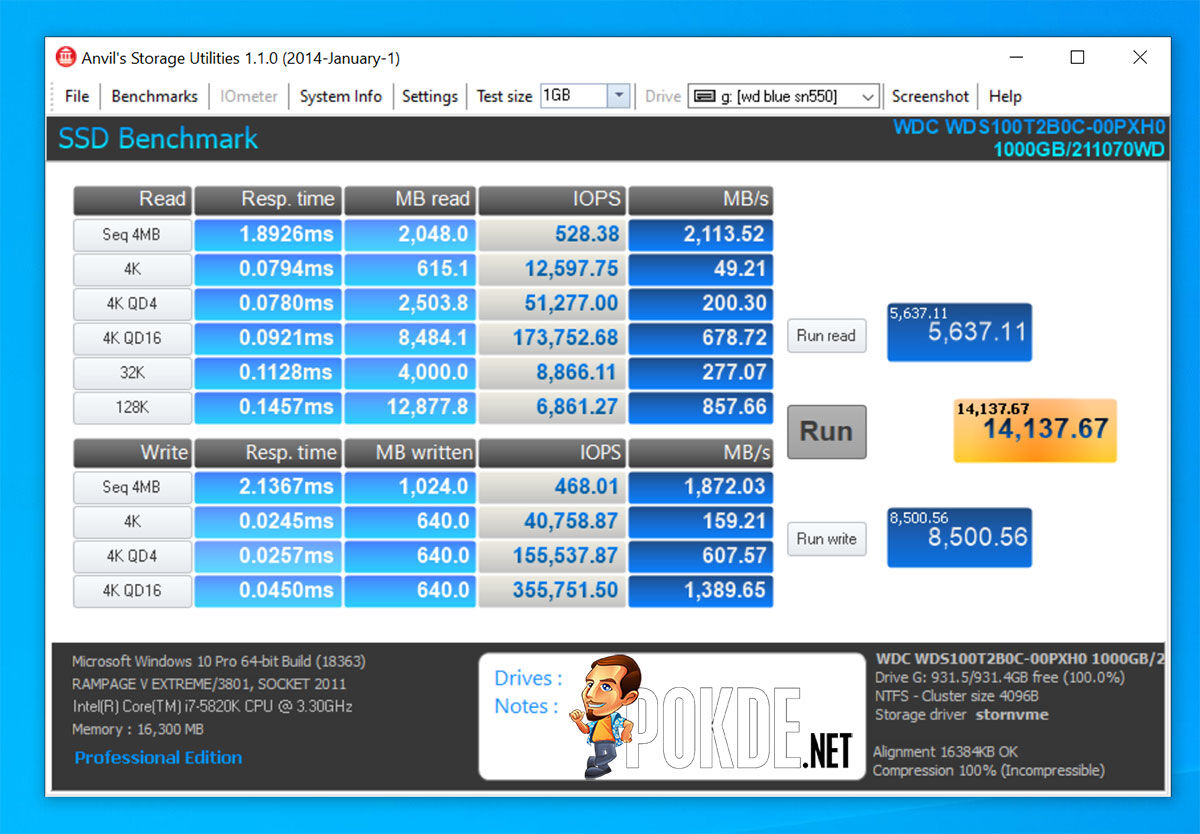Click the Run write button
Screen dimensions: 1200x834
click(x=826, y=539)
